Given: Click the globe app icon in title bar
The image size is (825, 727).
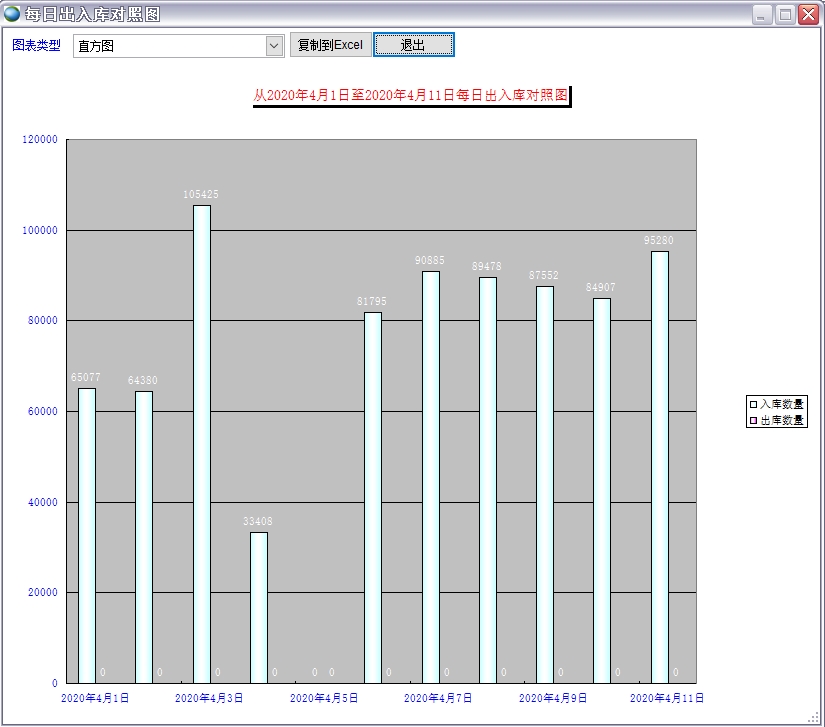Looking at the screenshot, I should point(12,14).
